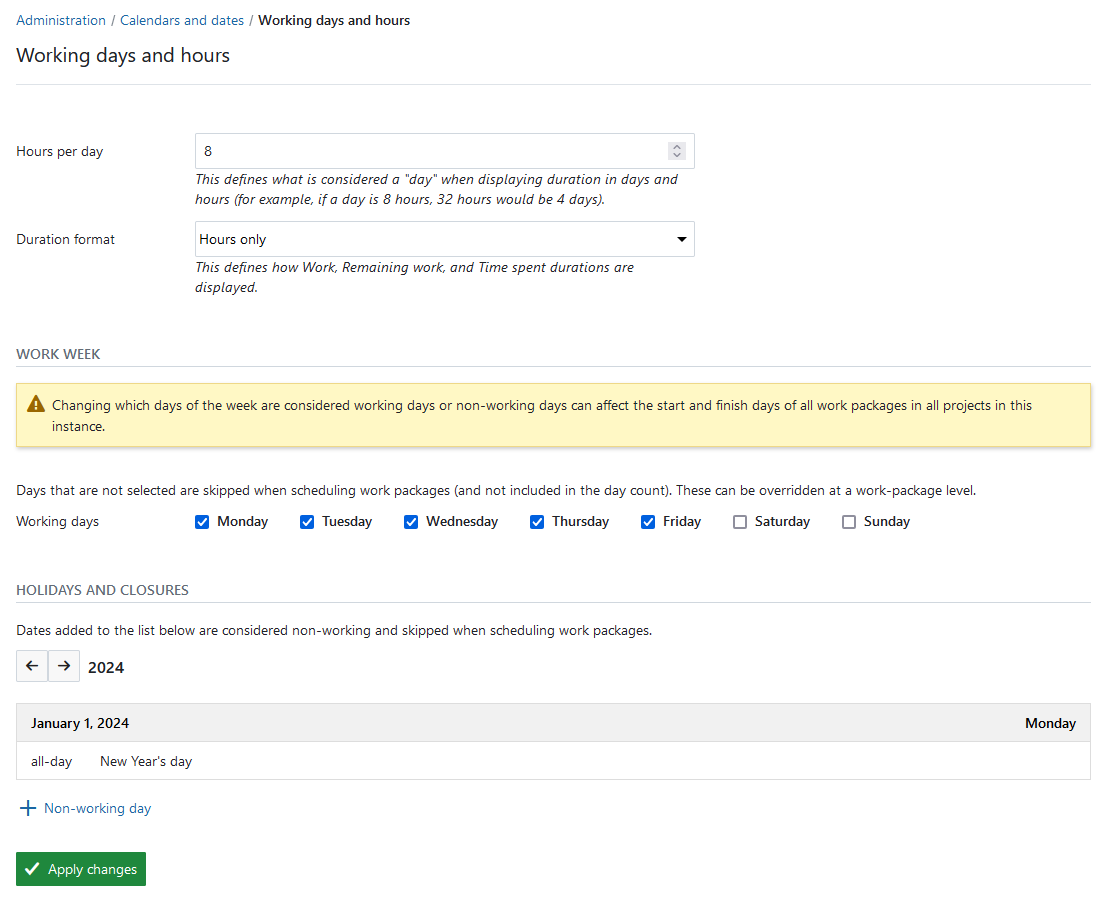Uncheck the Thursday working day checkbox
The image size is (1102, 908).
537,521
